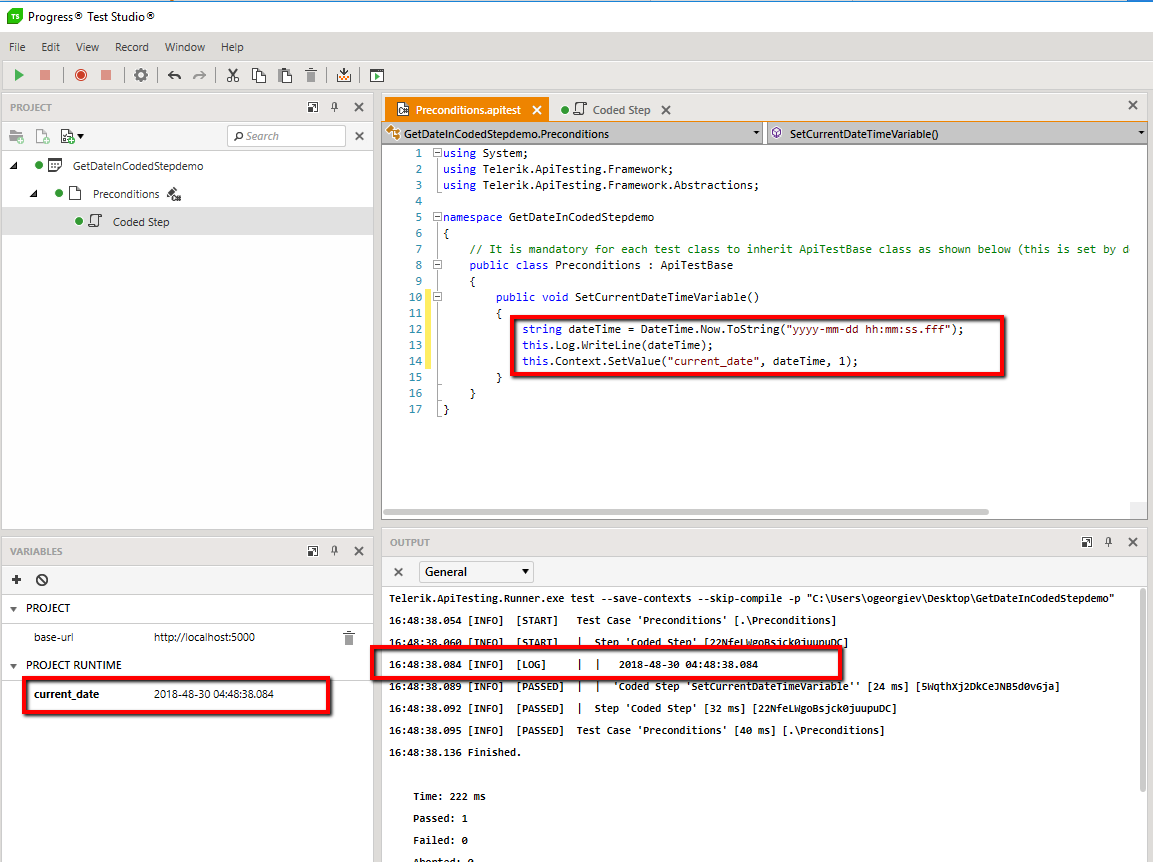Delete the base-url variable with trash icon
The width and height of the screenshot is (1153, 862).
coord(348,637)
